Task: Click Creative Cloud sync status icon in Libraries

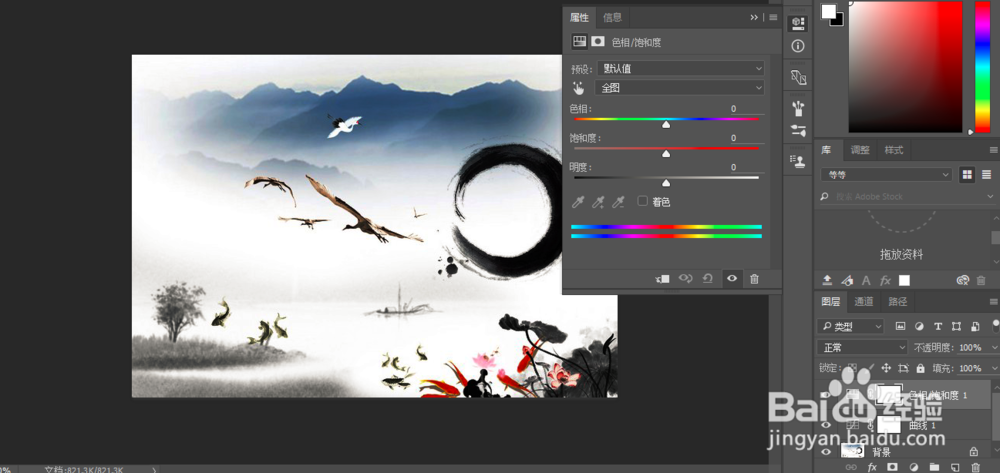Action: pos(963,280)
